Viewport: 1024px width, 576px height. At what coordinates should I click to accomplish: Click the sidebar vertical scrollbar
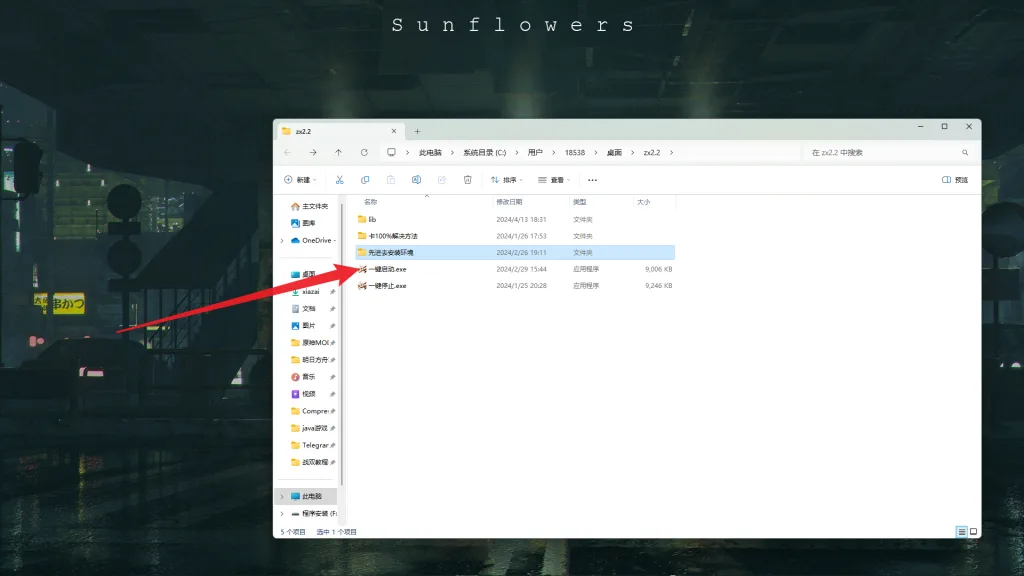[x=342, y=345]
